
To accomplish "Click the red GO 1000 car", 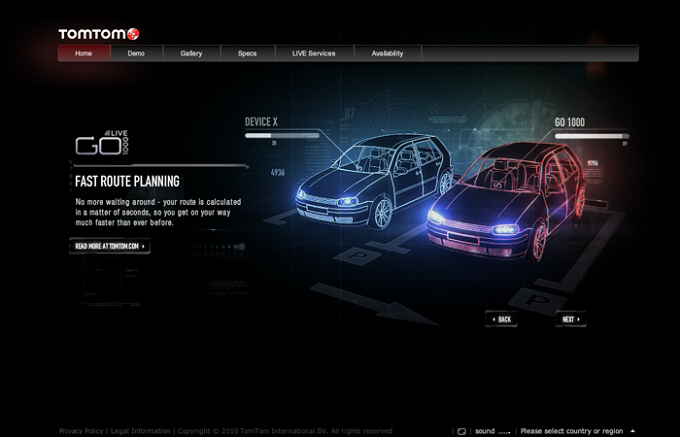I will point(507,202).
